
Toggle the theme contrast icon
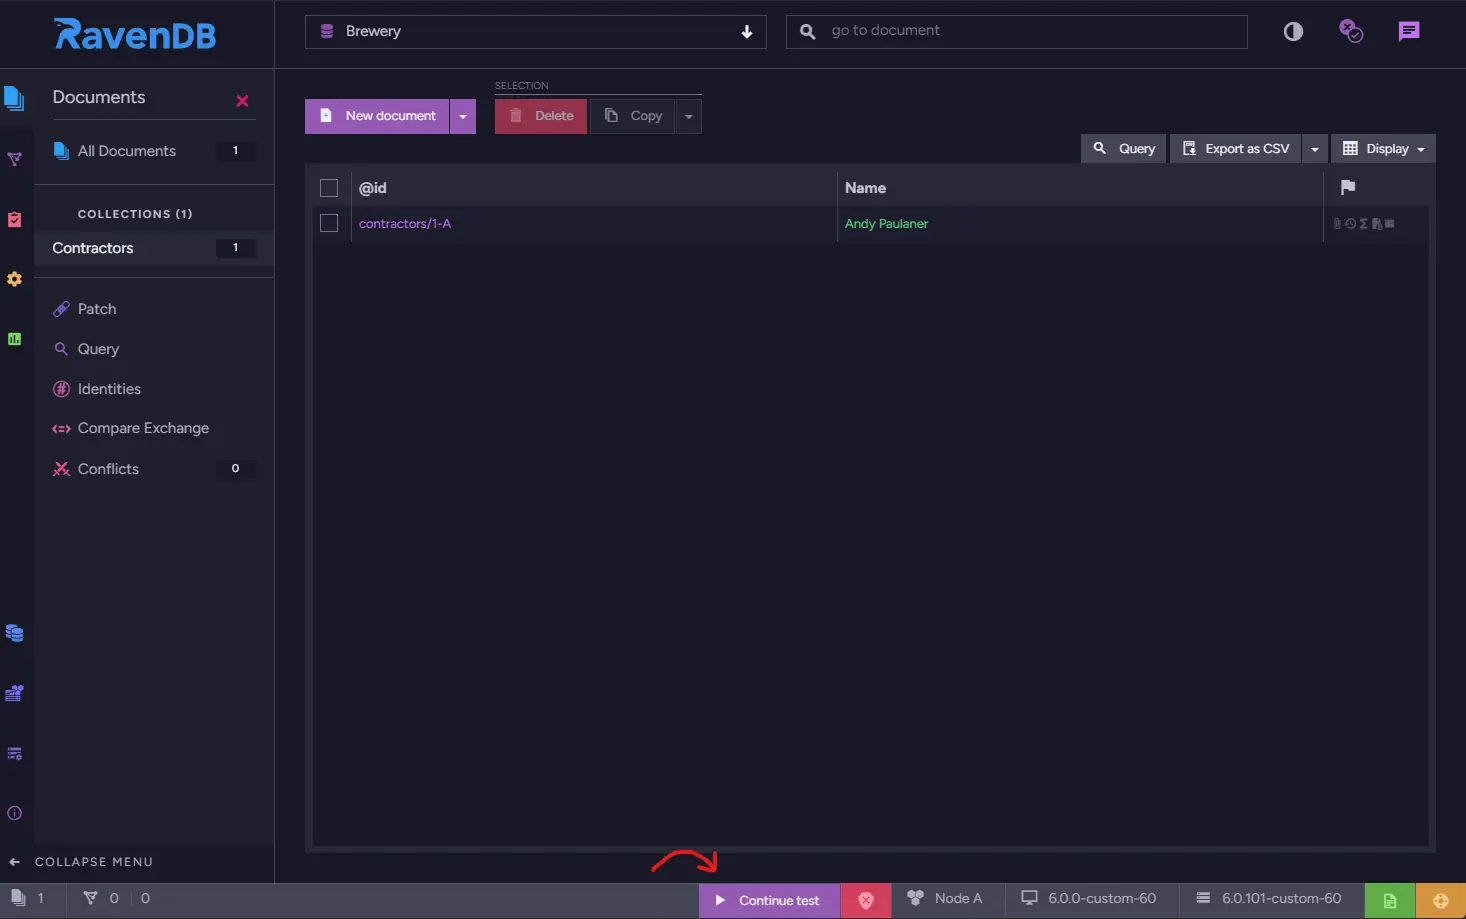1293,31
